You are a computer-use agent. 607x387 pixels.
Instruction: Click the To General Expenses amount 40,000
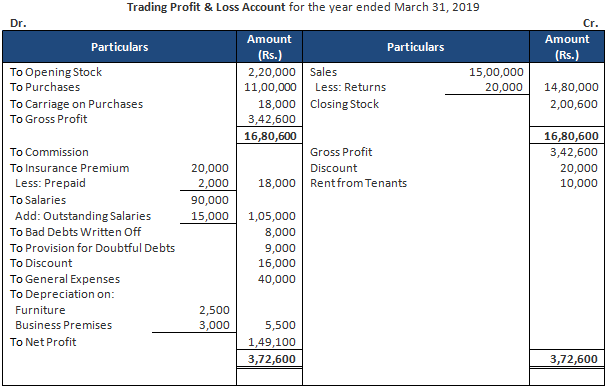tap(277, 279)
